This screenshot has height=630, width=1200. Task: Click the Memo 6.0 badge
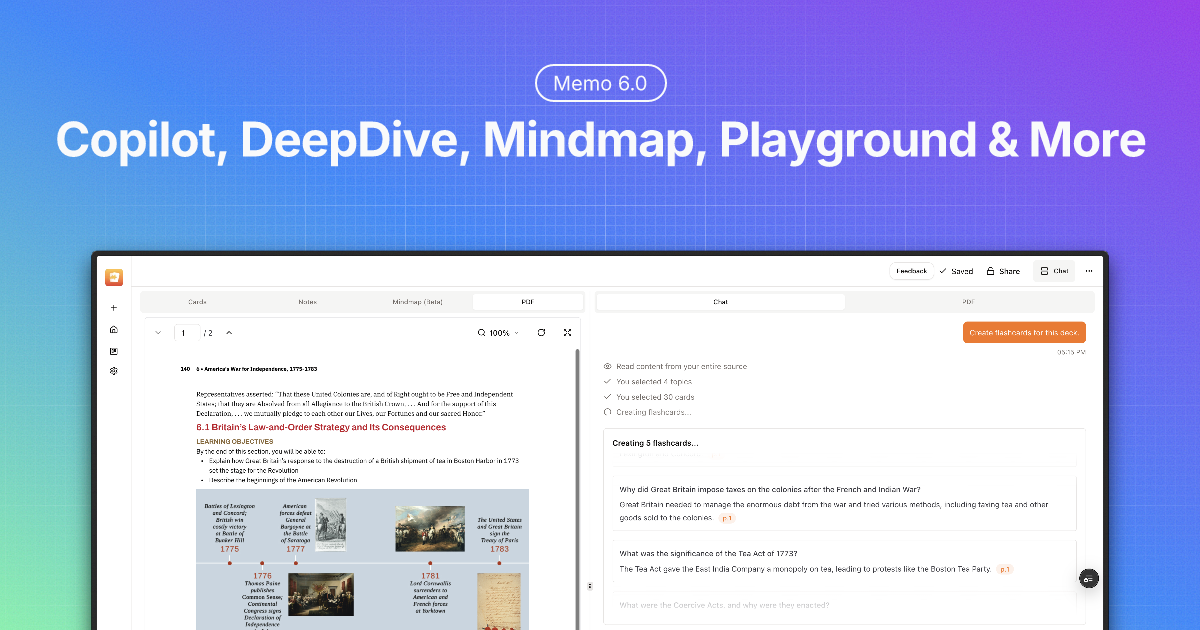tap(600, 83)
